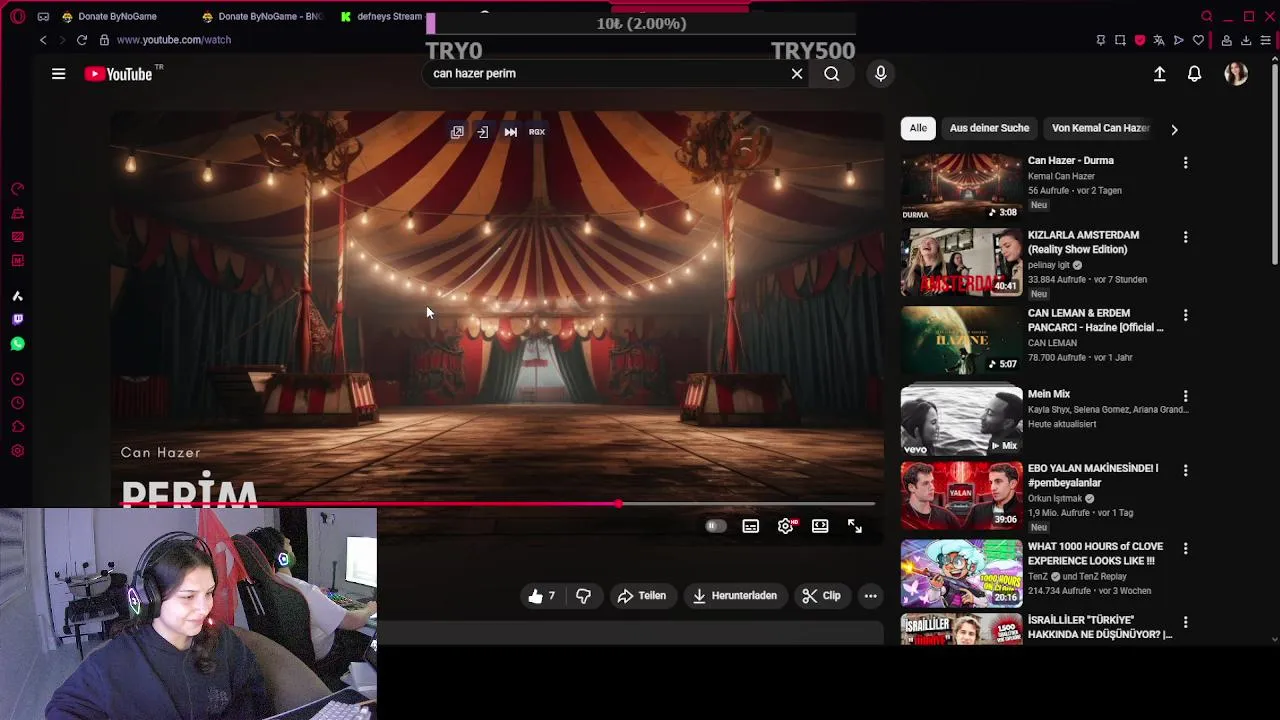This screenshot has width=1280, height=720.
Task: Click the skip-next icon atop video
Action: tap(510, 132)
